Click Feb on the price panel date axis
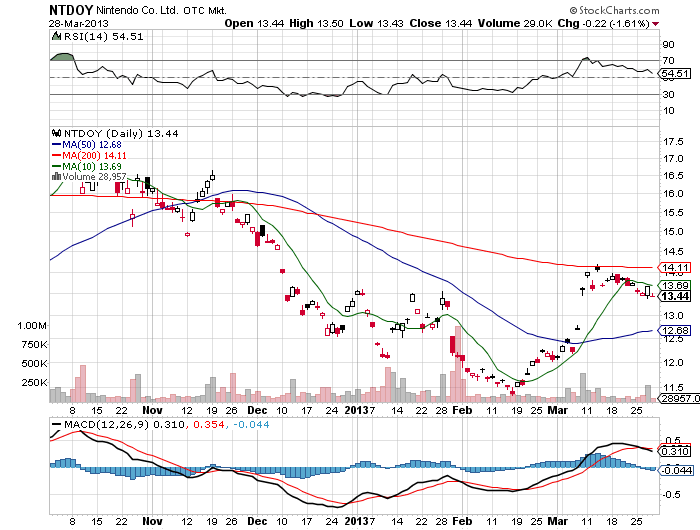700x530 pixels. (x=462, y=410)
